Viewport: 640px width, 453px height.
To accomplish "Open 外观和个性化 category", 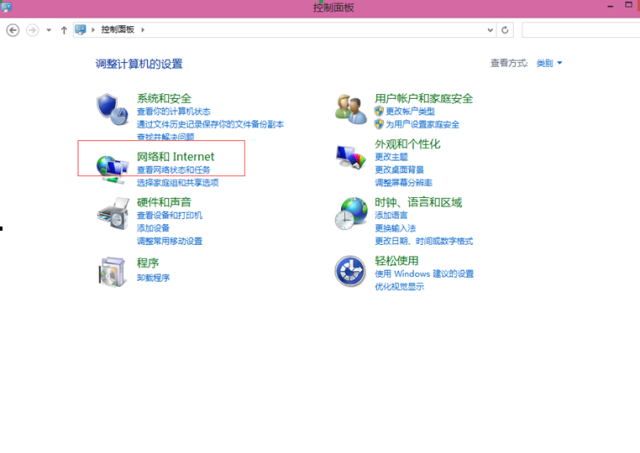I will 407,144.
